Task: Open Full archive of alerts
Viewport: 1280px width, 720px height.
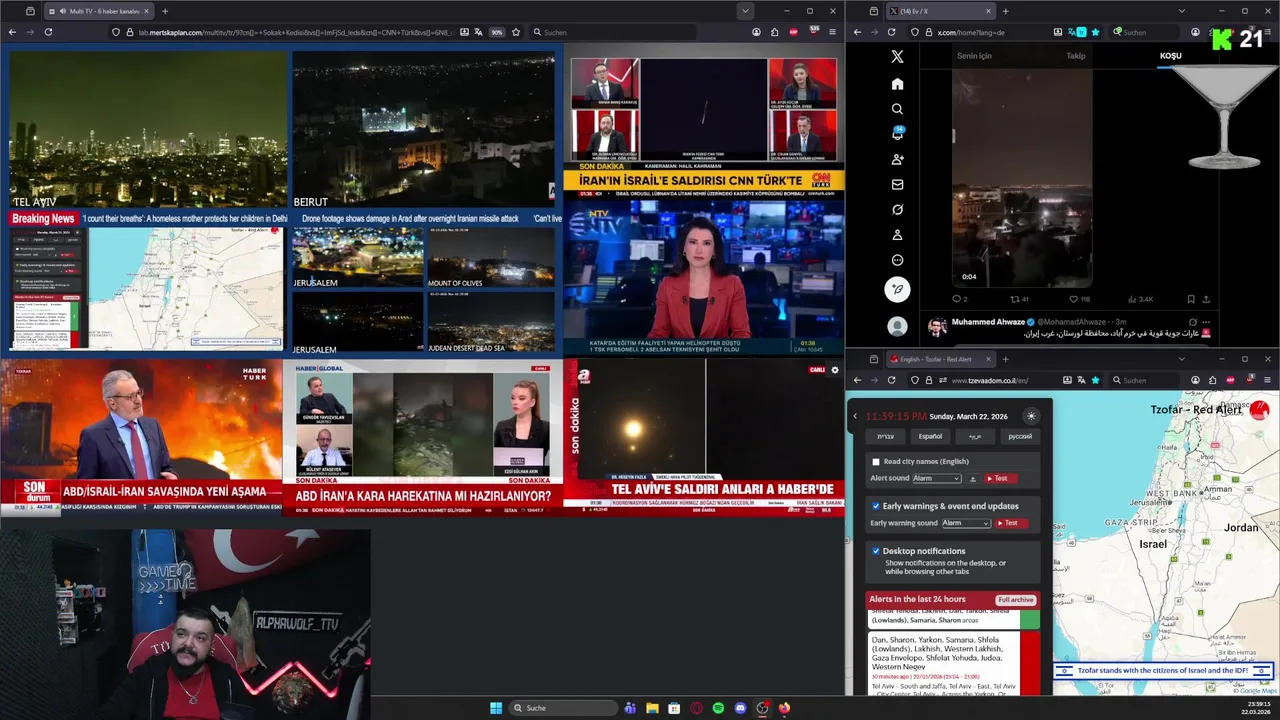Action: coord(1015,600)
